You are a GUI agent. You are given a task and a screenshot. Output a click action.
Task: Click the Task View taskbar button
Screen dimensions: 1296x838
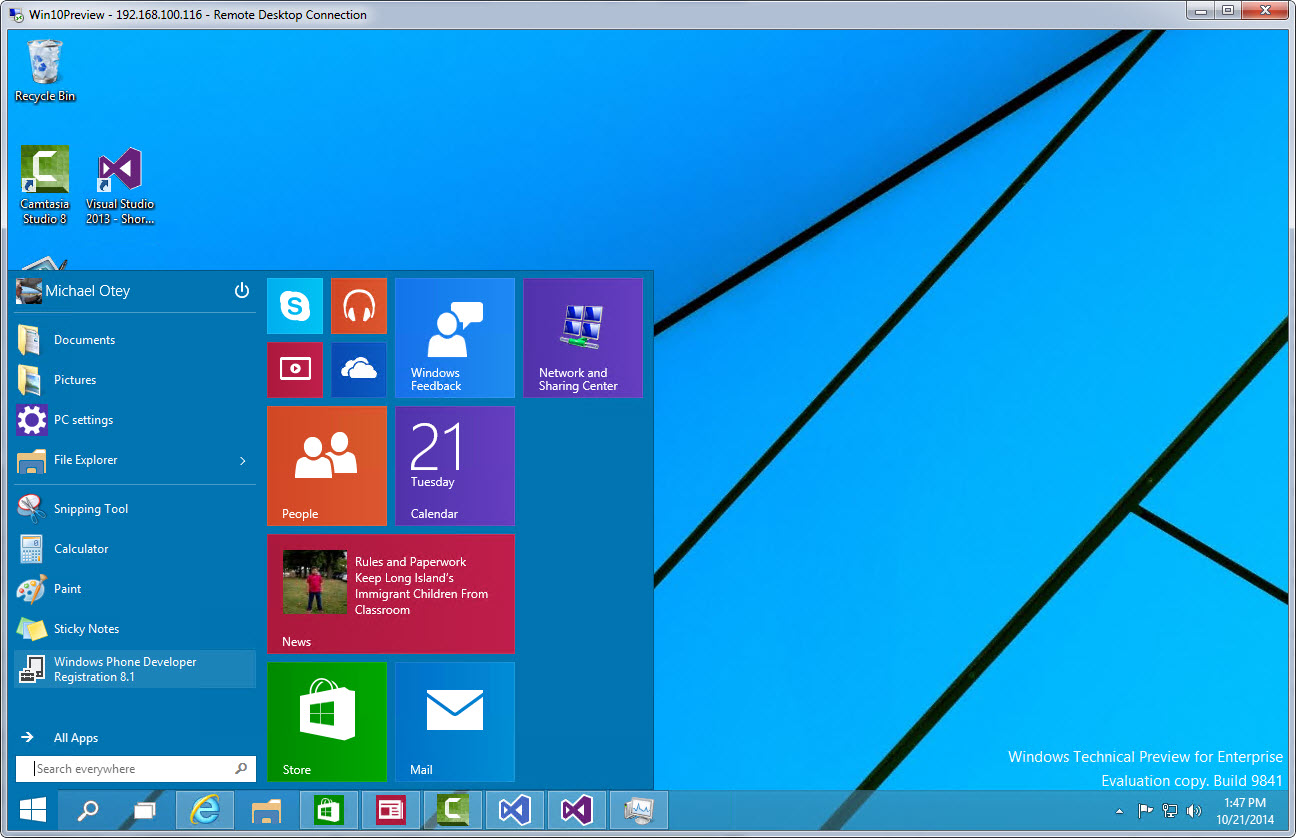click(x=146, y=810)
